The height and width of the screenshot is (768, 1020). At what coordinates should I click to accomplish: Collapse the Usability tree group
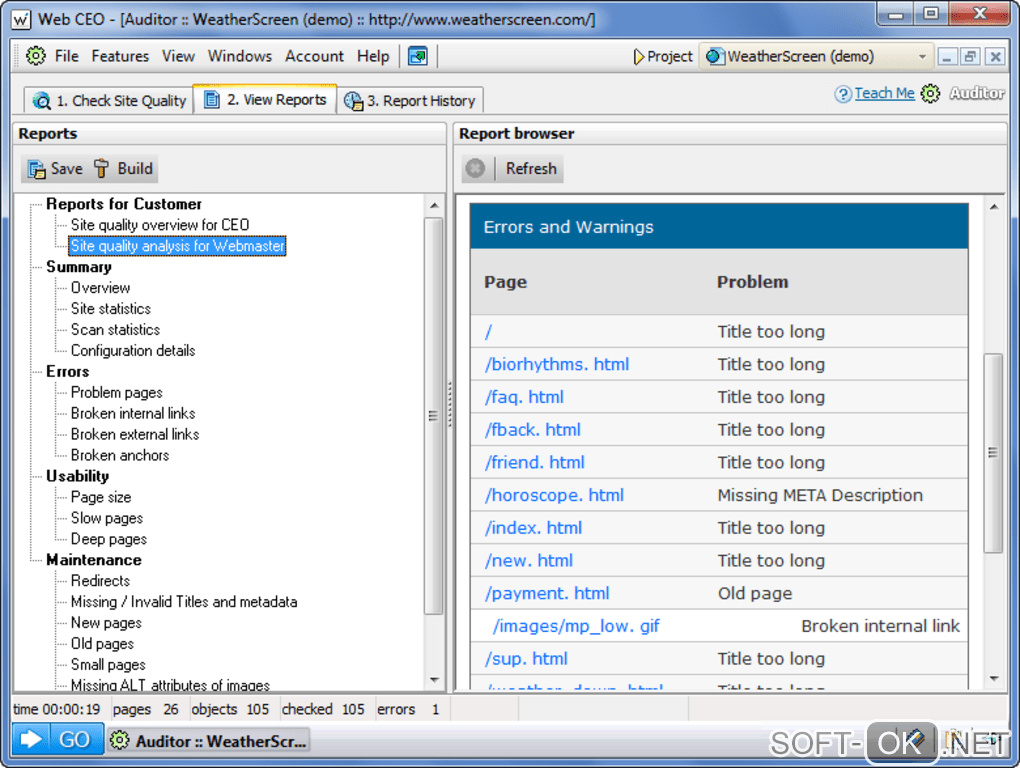(77, 477)
